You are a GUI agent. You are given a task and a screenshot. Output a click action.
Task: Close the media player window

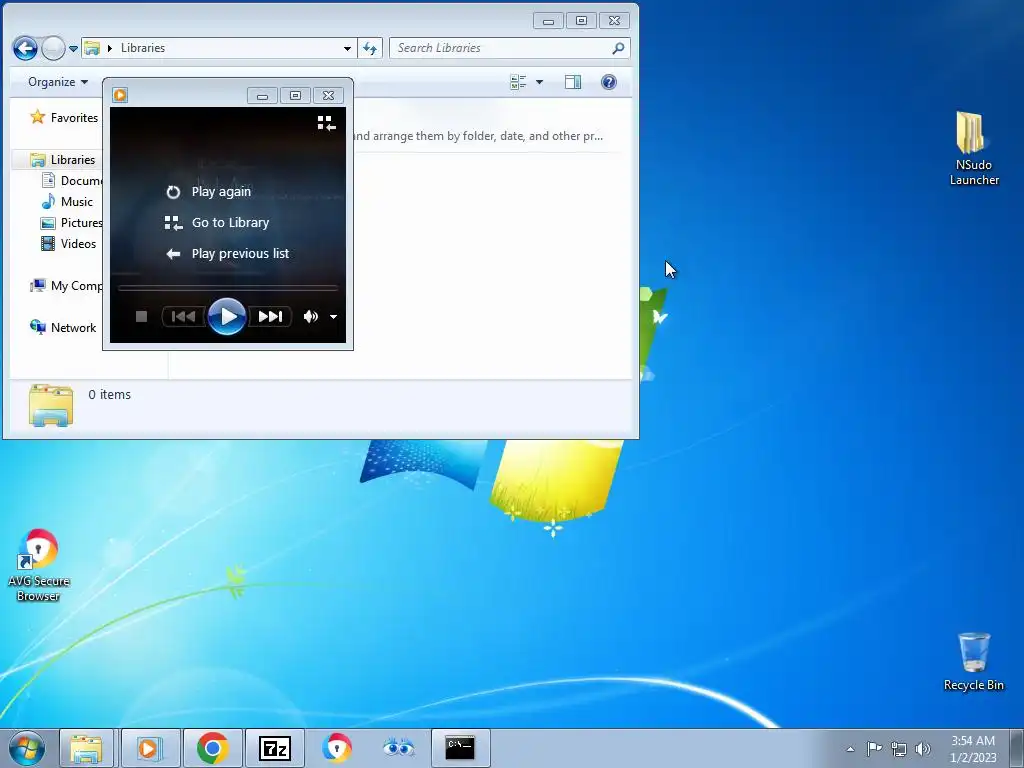328,96
